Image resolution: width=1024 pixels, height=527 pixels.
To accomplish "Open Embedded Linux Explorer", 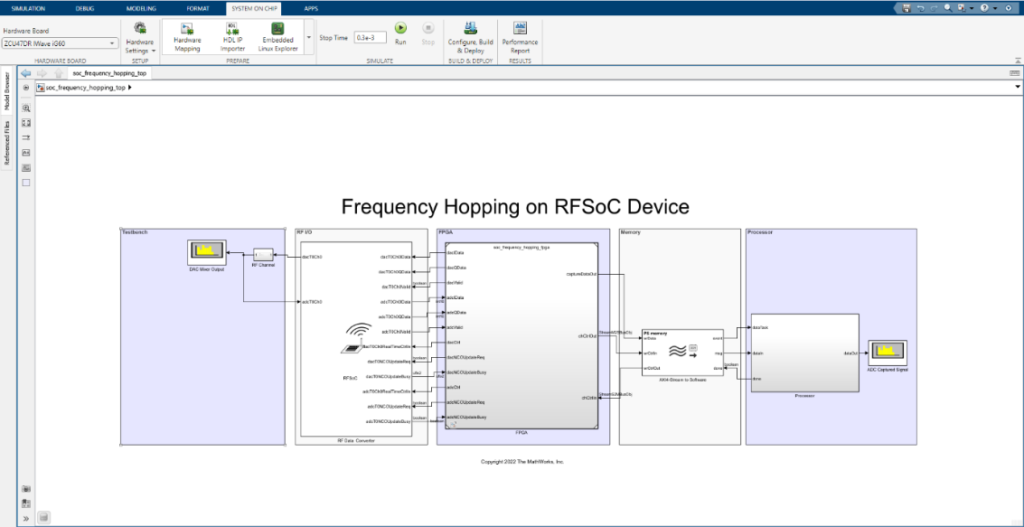I will point(278,37).
